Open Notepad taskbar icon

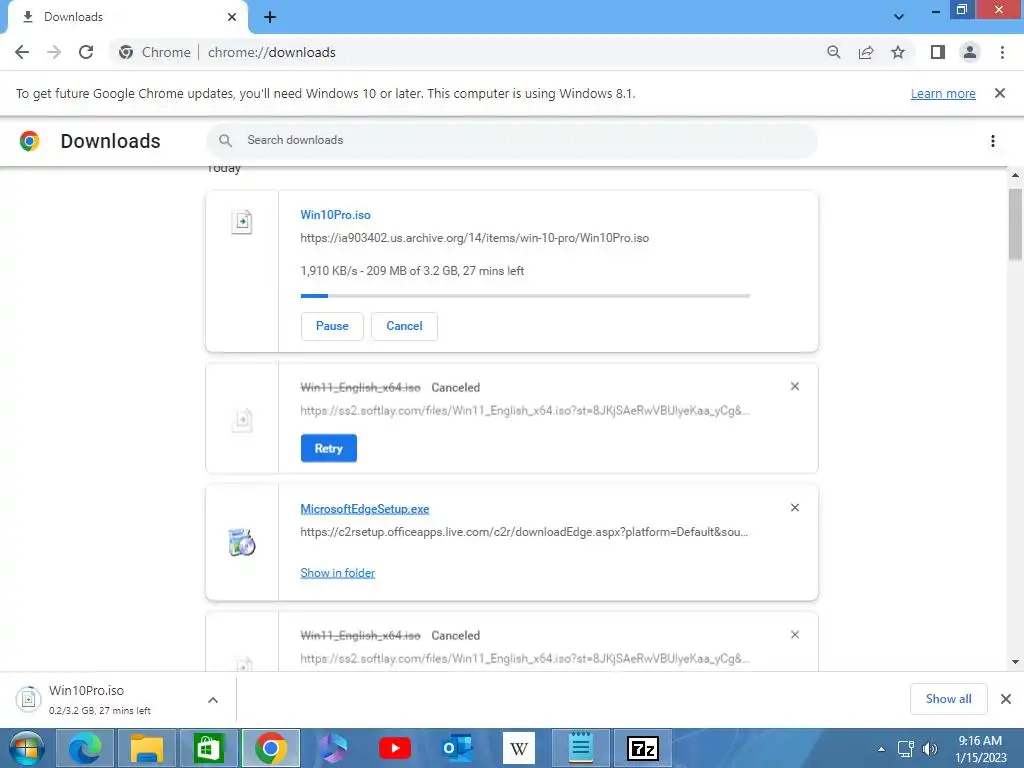580,748
